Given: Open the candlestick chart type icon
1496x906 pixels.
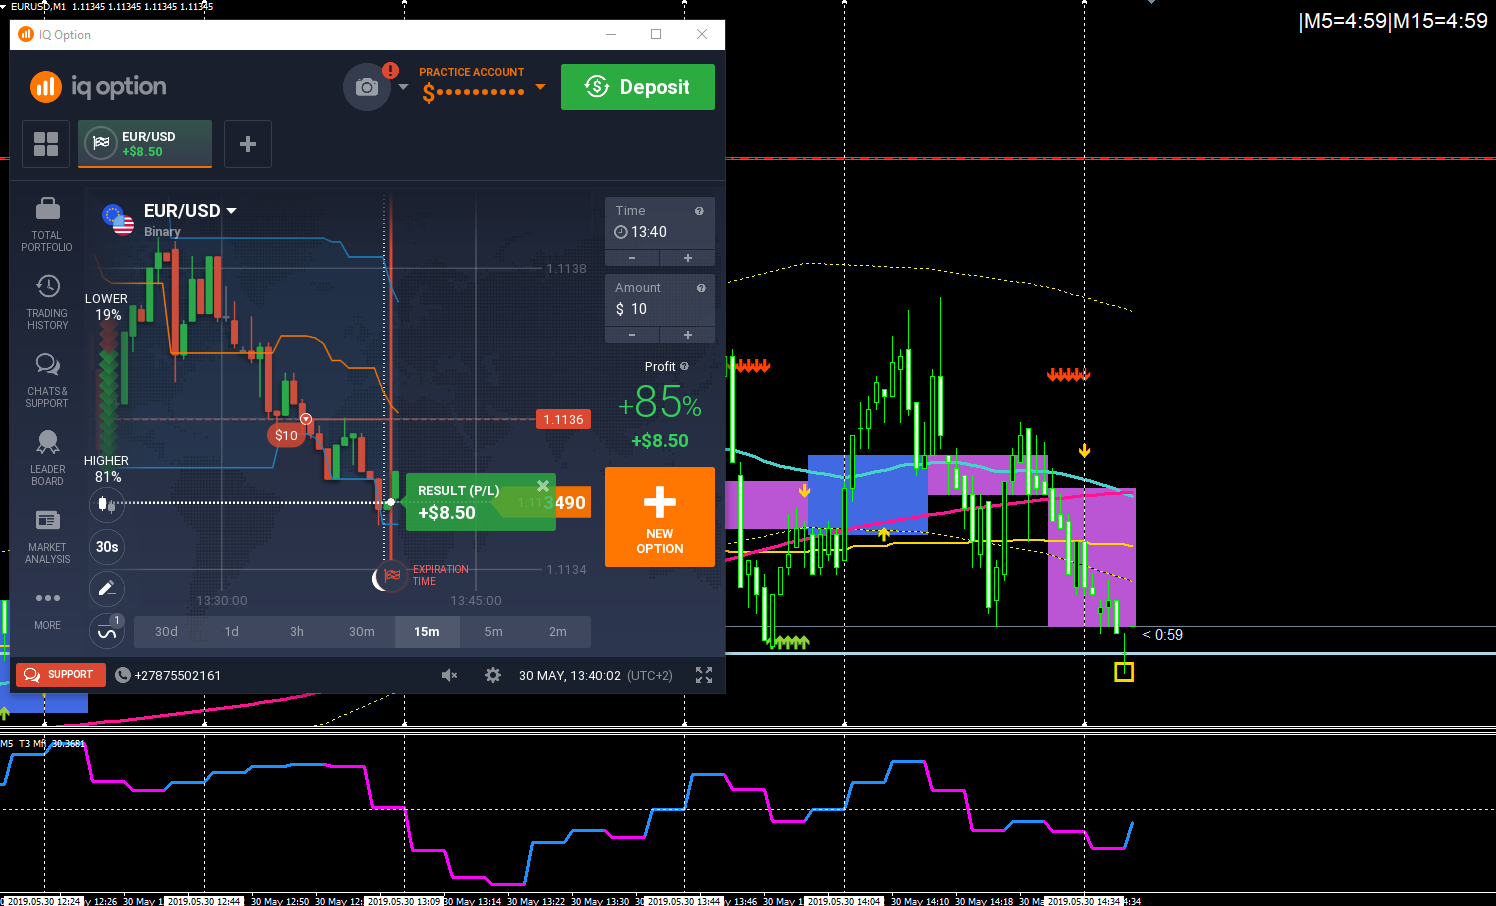Looking at the screenshot, I should 107,505.
